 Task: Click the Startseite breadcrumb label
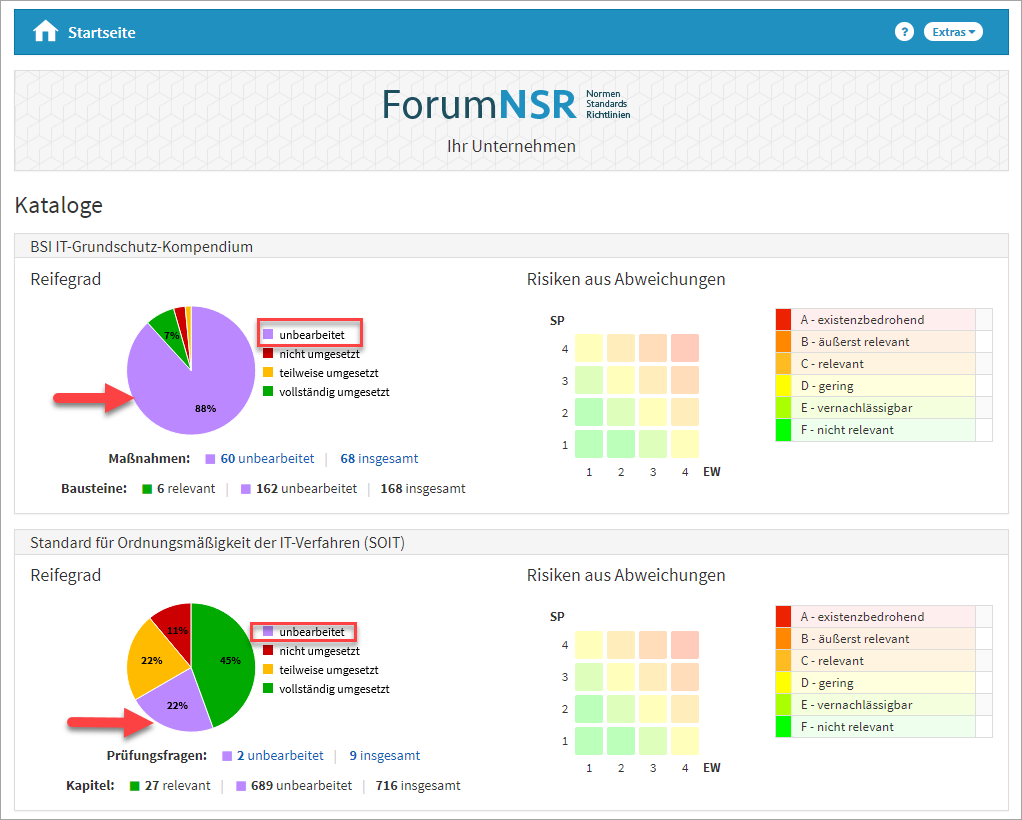pyautogui.click(x=102, y=33)
